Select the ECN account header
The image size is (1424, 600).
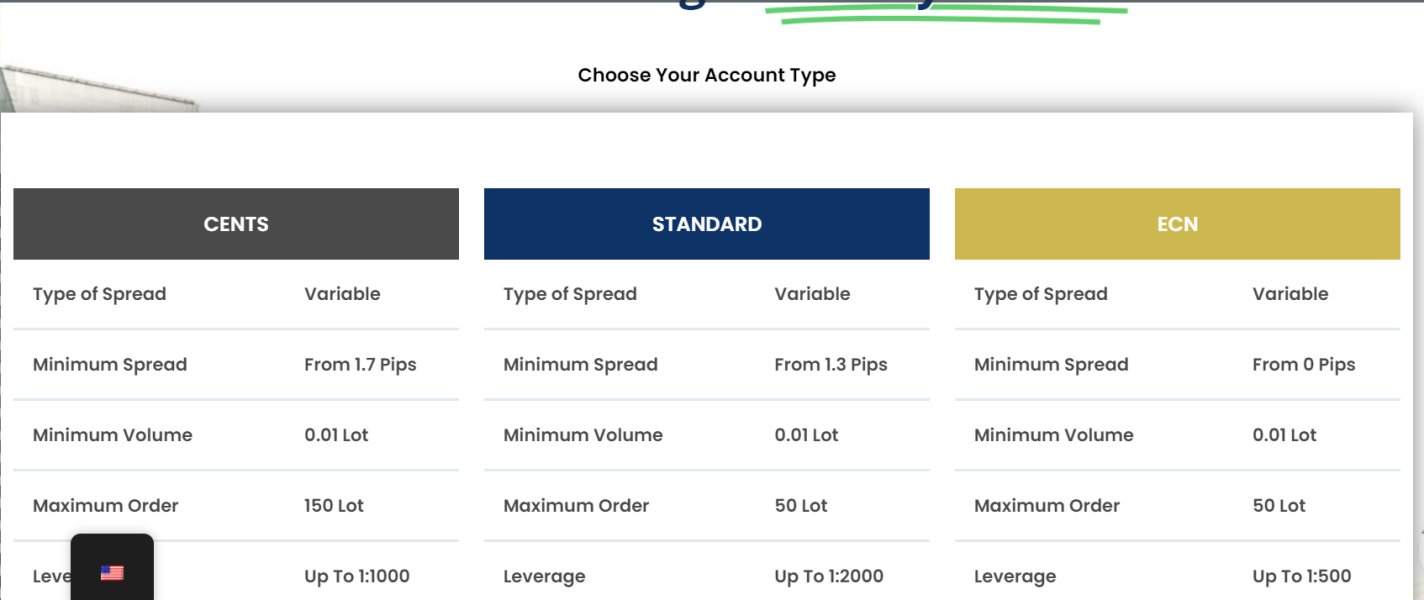click(x=1177, y=224)
